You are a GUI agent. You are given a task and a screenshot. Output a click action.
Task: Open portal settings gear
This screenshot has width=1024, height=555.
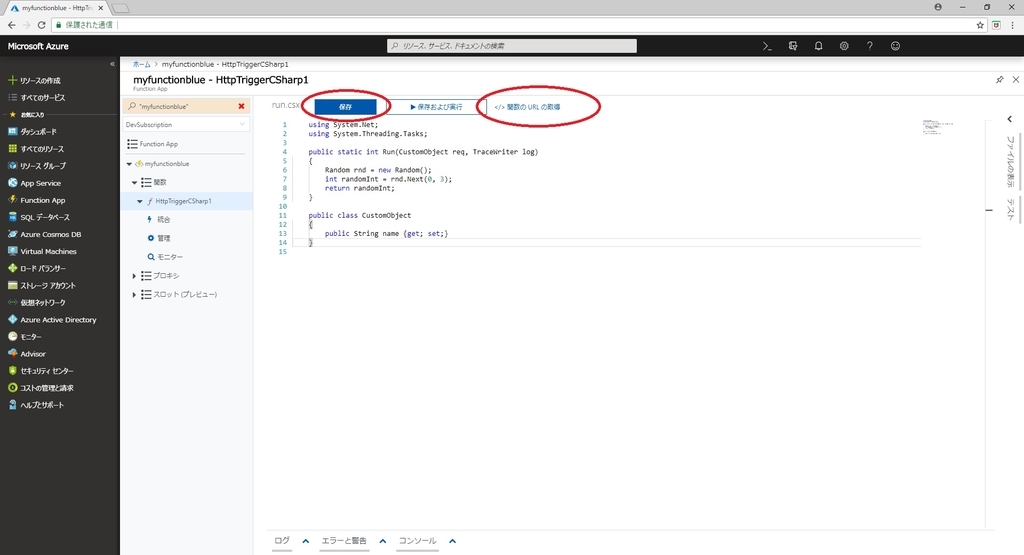[x=844, y=46]
